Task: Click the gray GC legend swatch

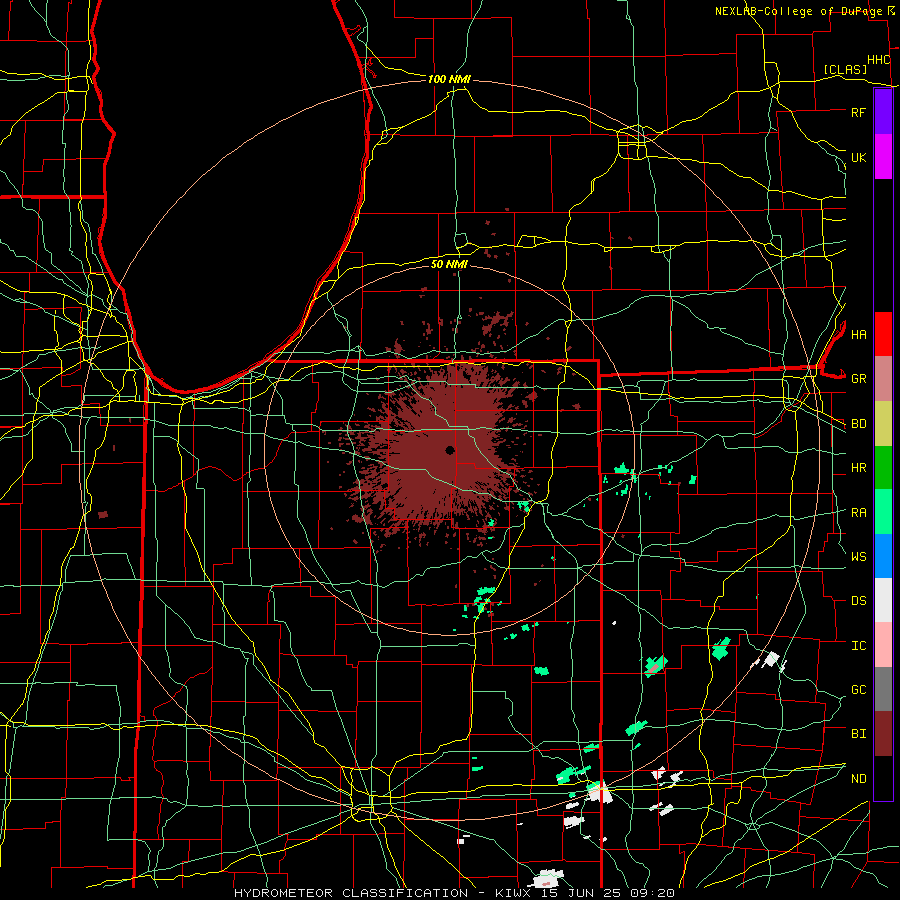Action: click(x=883, y=689)
